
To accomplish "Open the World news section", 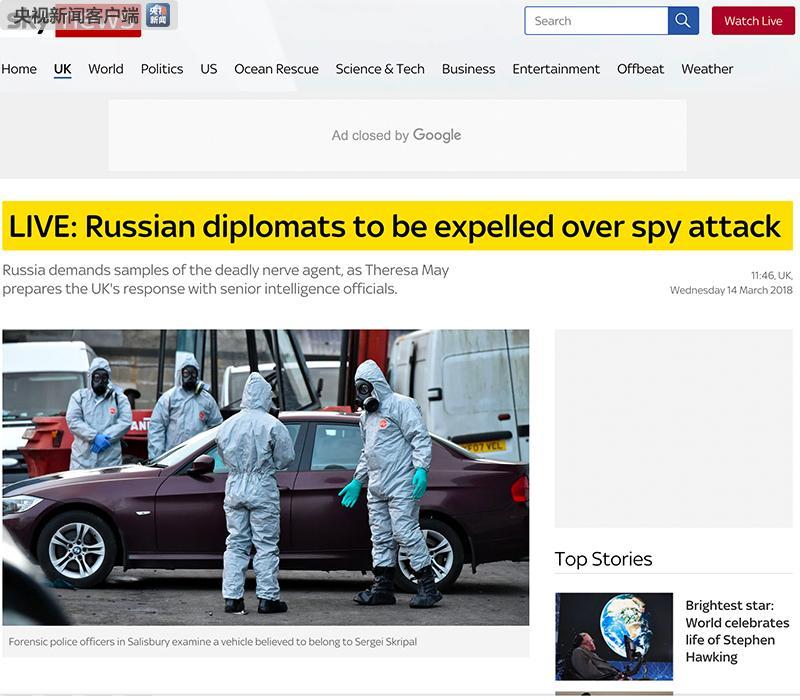I will (x=106, y=69).
